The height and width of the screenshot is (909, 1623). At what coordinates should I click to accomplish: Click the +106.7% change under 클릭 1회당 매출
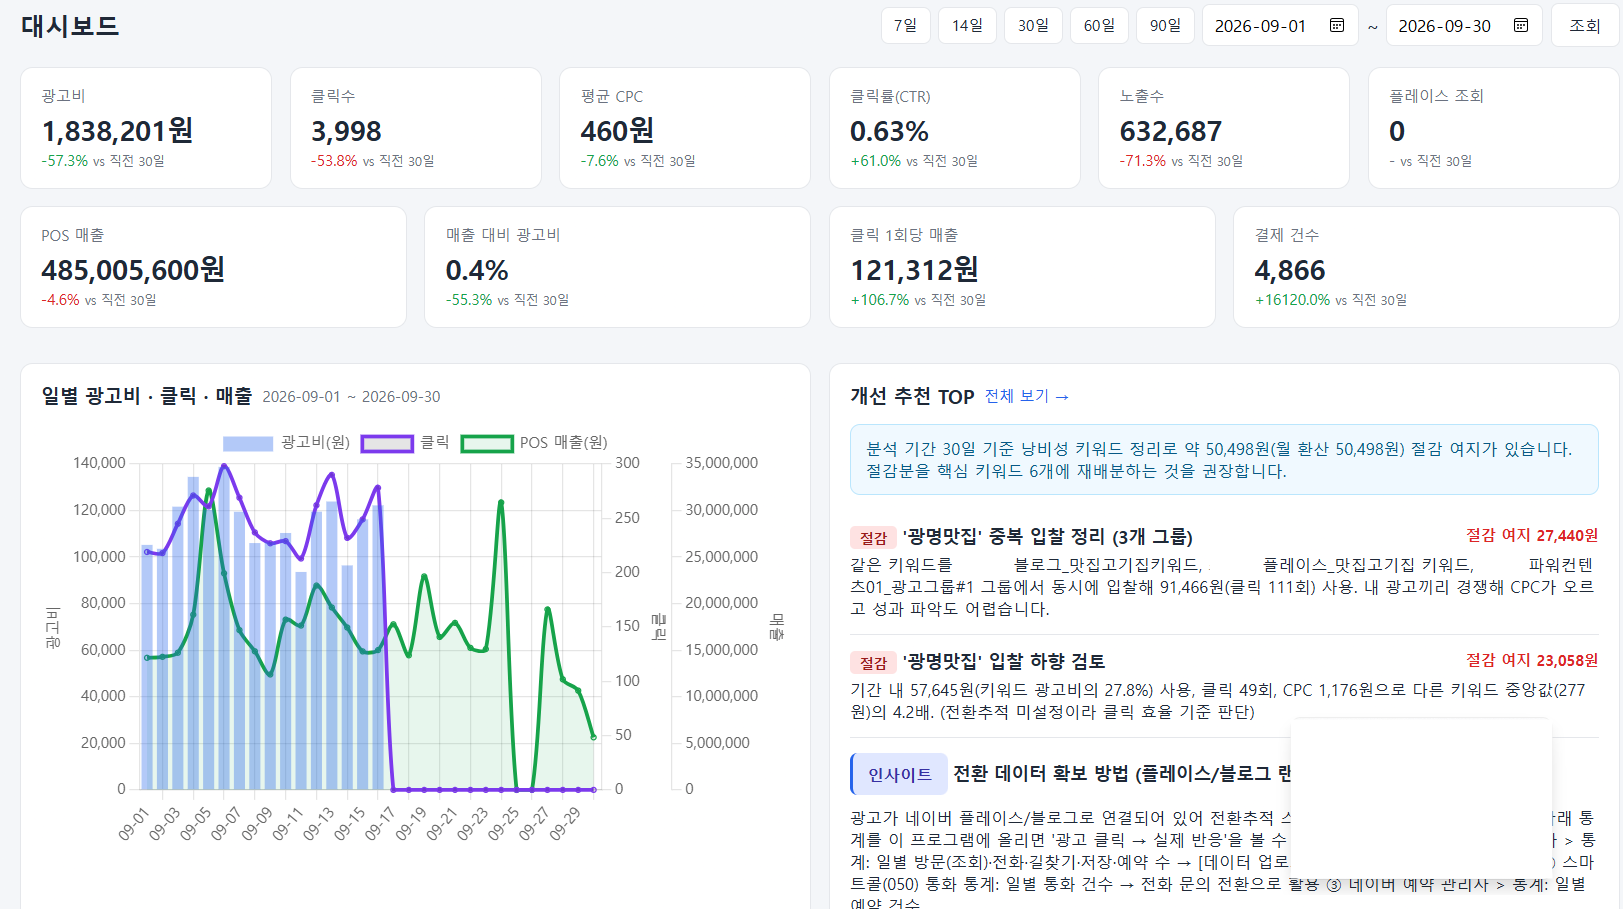pyautogui.click(x=880, y=300)
